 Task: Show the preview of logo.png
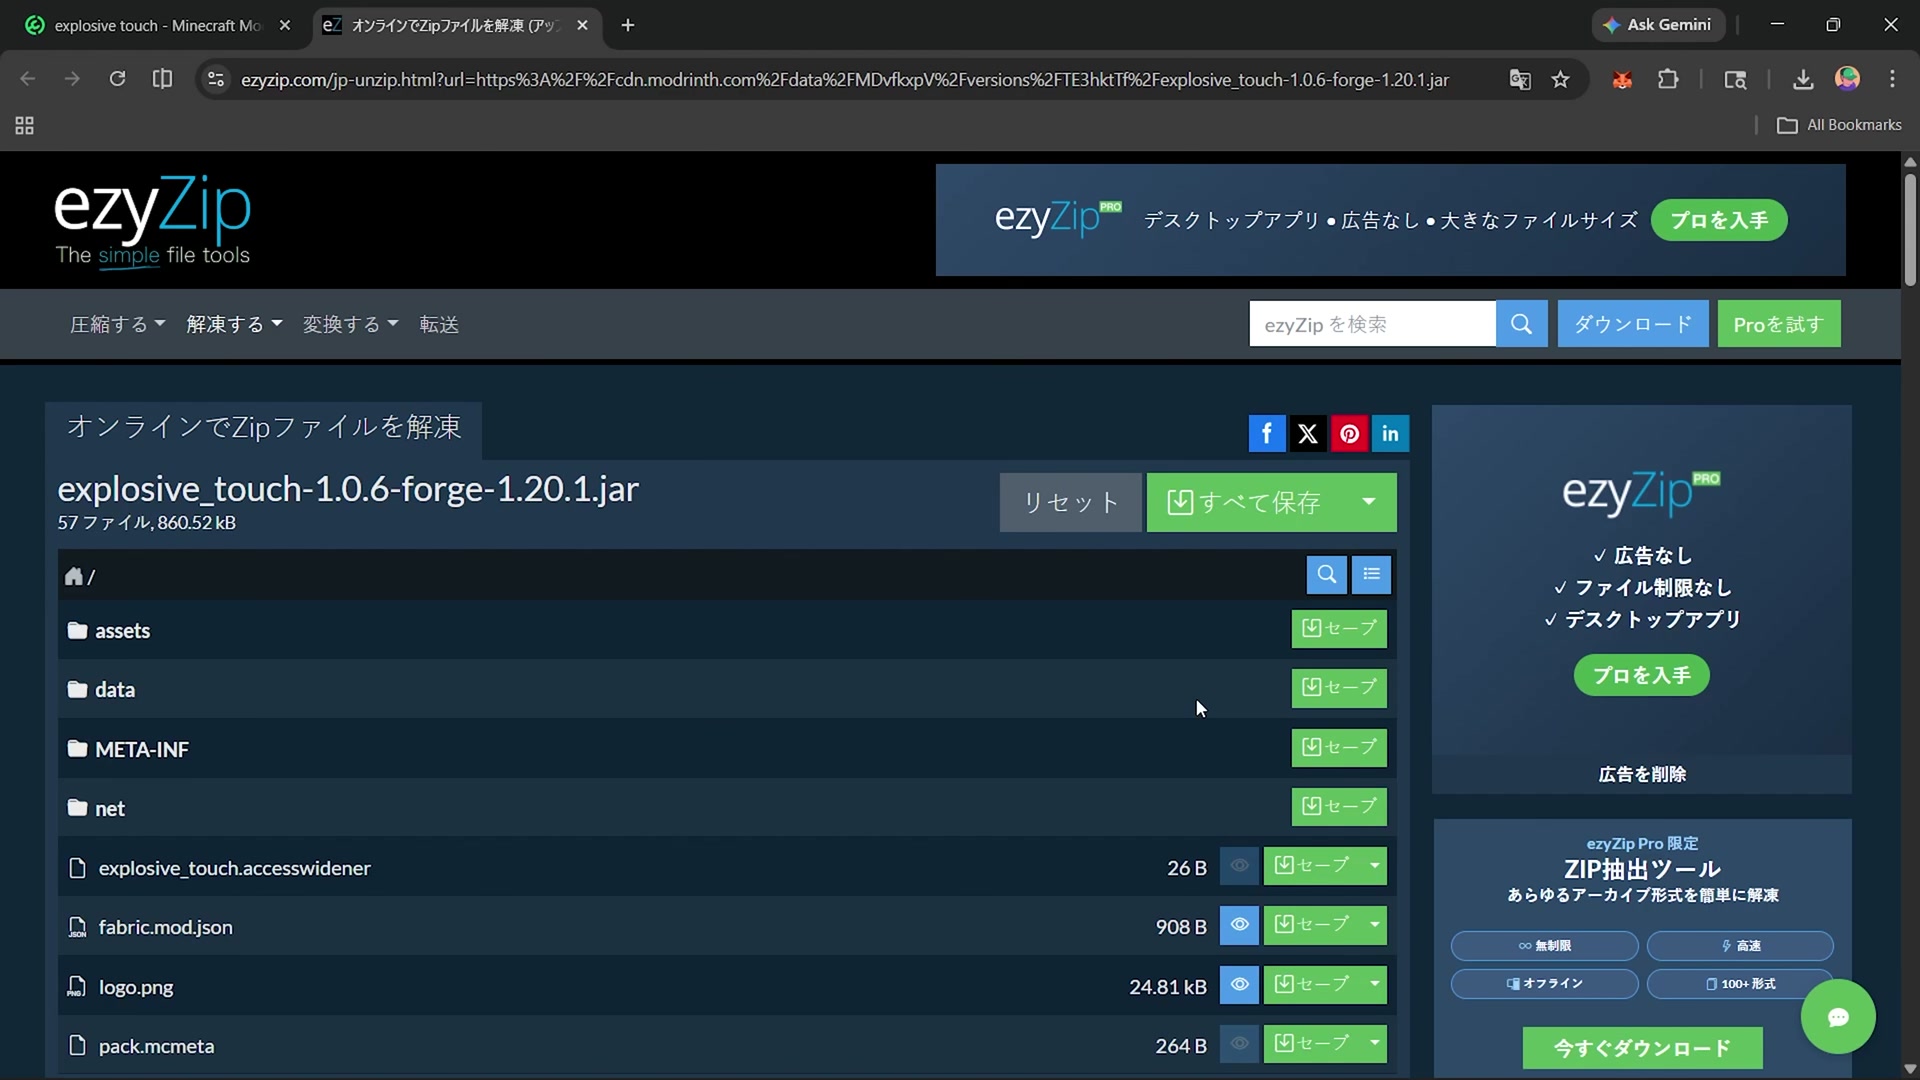[1239, 985]
